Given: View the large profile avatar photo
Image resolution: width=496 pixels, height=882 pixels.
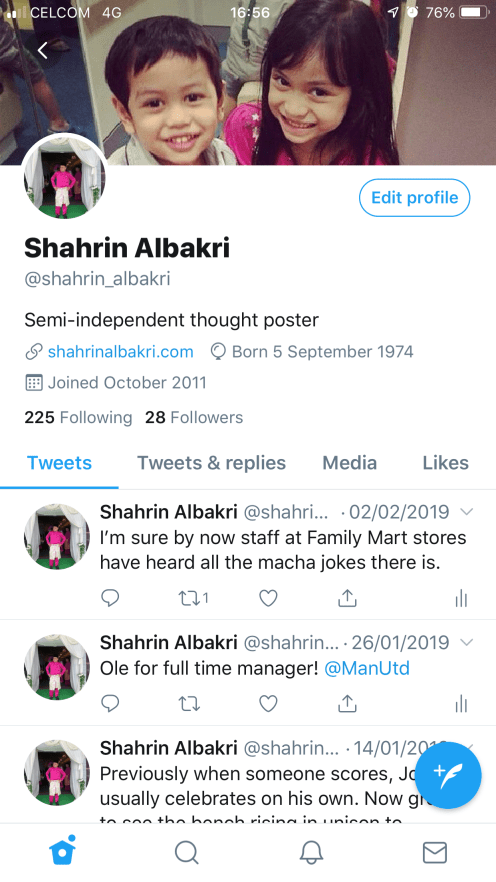Looking at the screenshot, I should 65,177.
